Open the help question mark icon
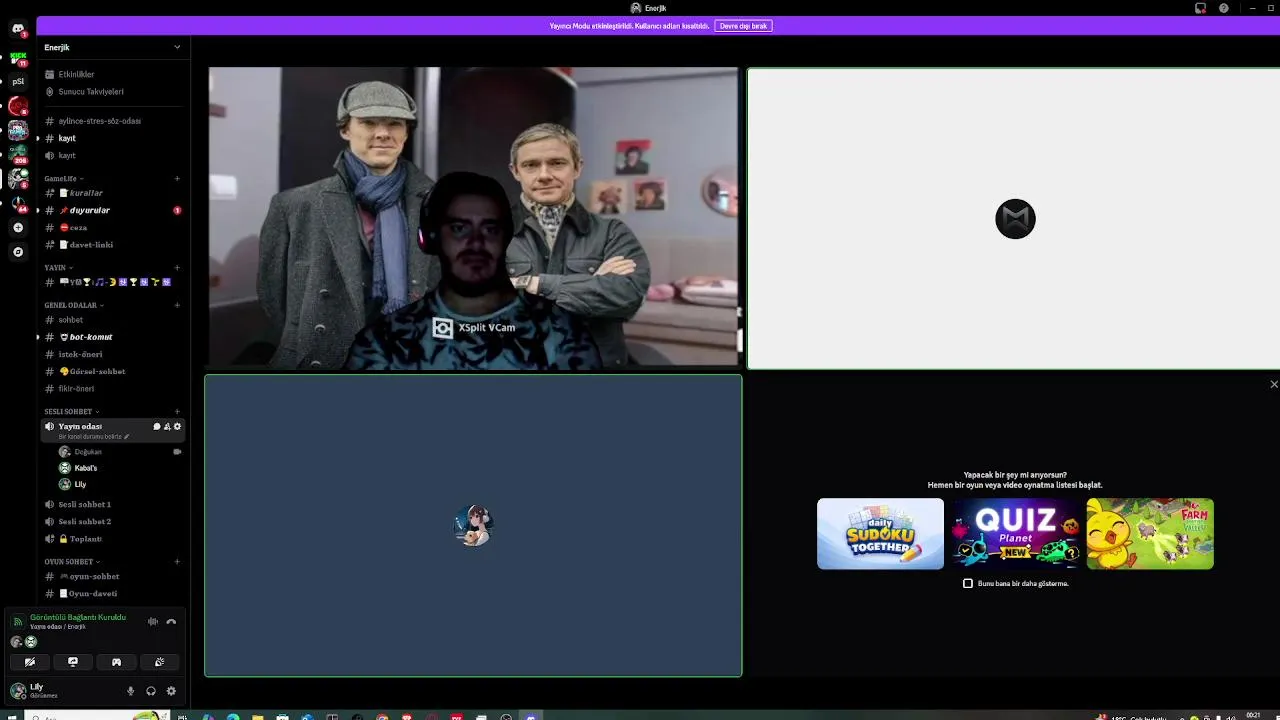The image size is (1280, 720). pos(1224,8)
